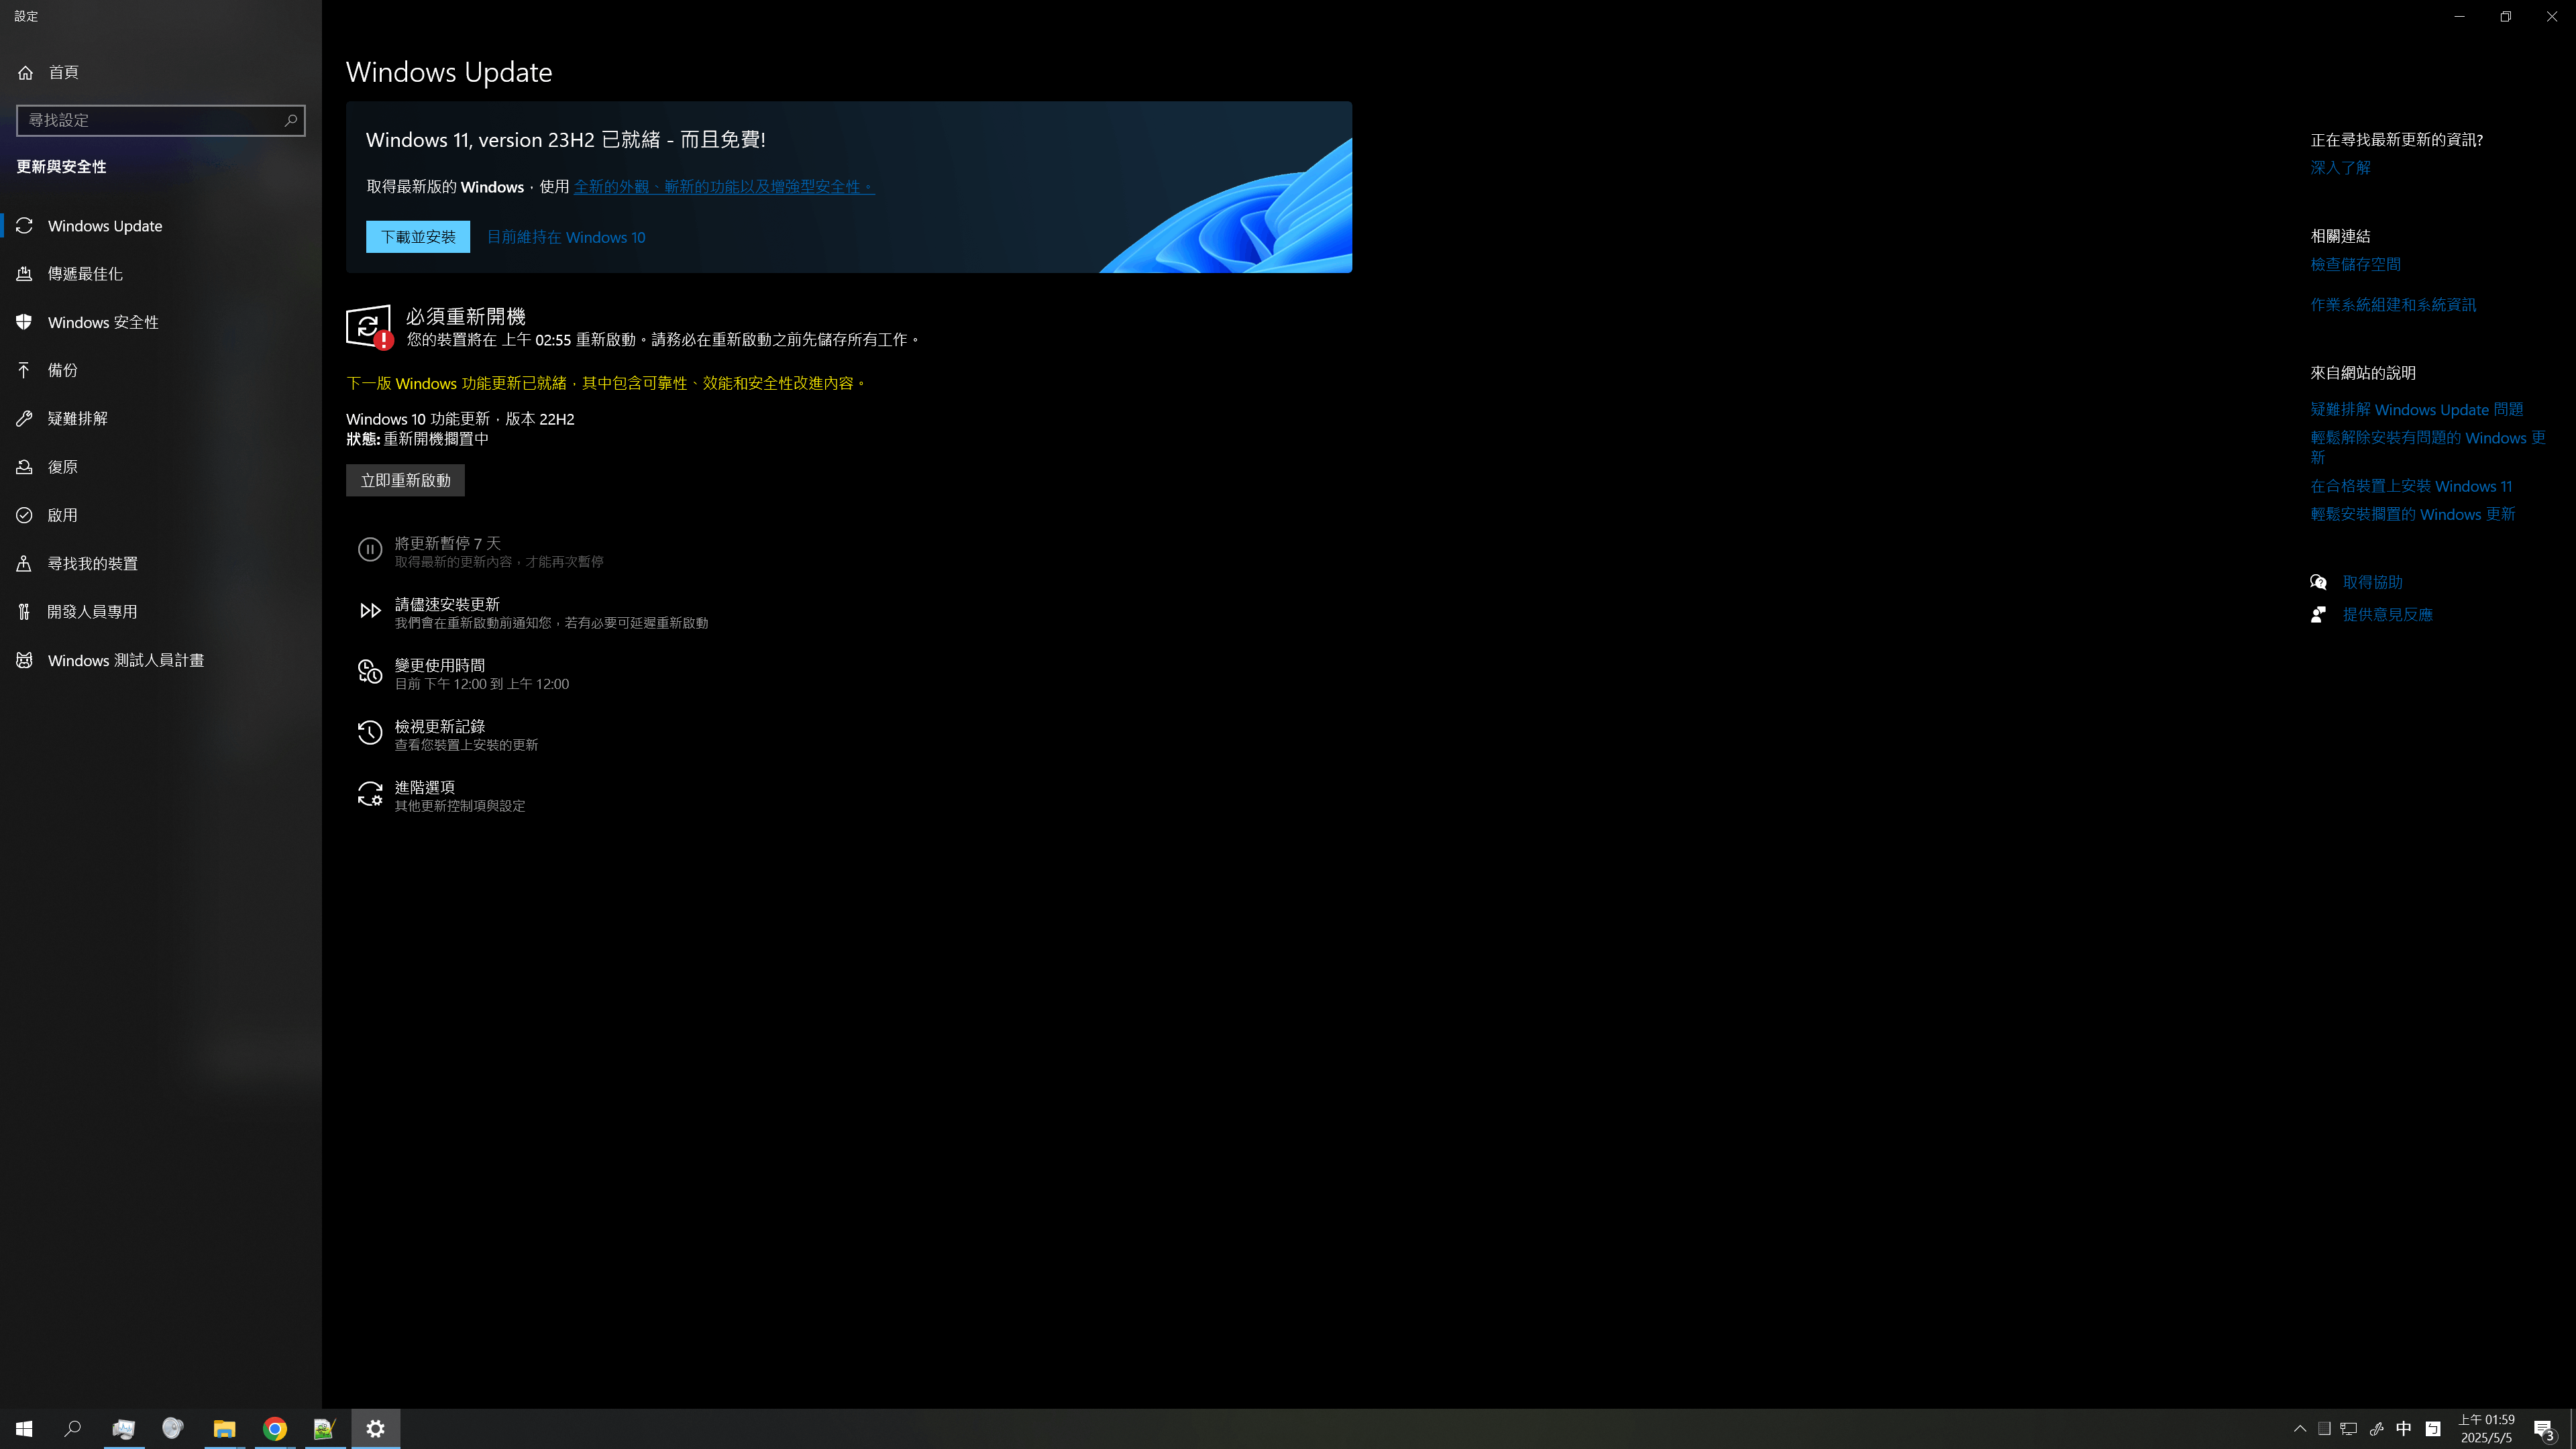Click the 尋找設定 search field
Viewport: 2576px width, 1449px height.
(x=150, y=120)
